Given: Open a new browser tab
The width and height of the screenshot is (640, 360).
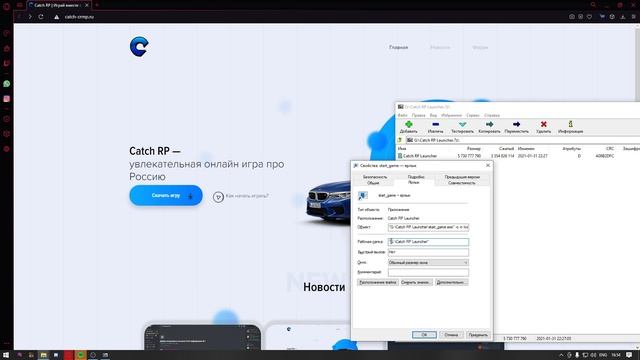Looking at the screenshot, I should click(97, 5).
